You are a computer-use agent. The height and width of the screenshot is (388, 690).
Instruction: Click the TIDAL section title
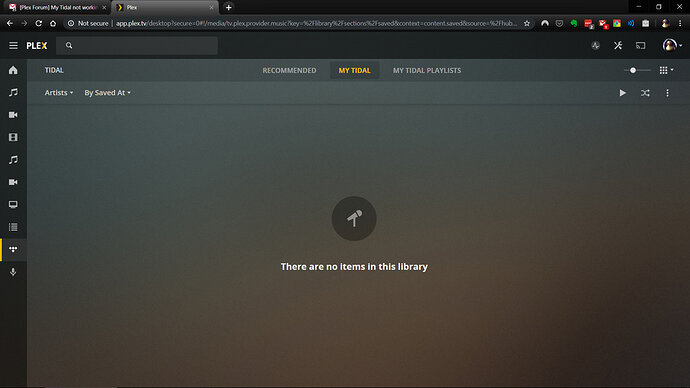[54, 70]
